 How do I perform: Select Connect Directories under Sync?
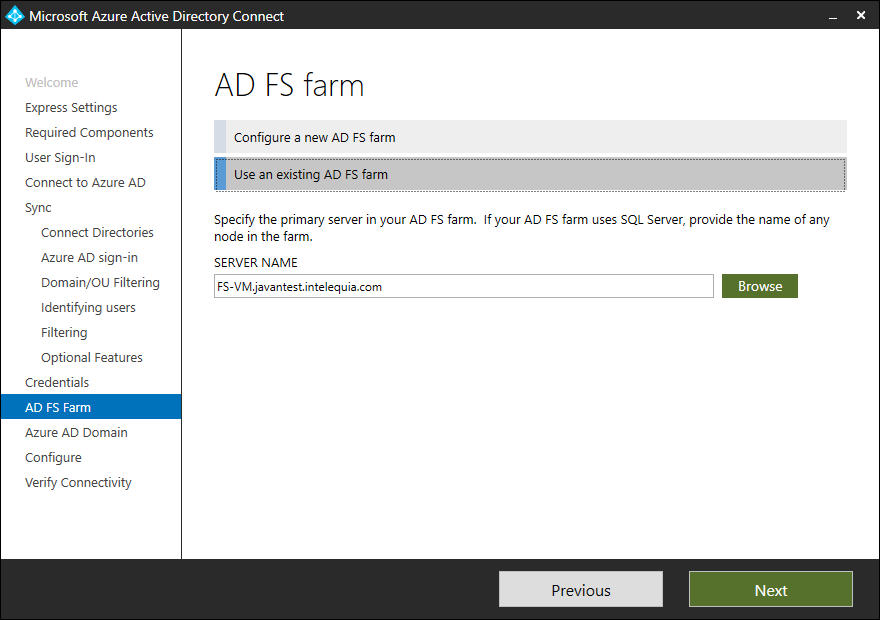pyautogui.click(x=97, y=232)
